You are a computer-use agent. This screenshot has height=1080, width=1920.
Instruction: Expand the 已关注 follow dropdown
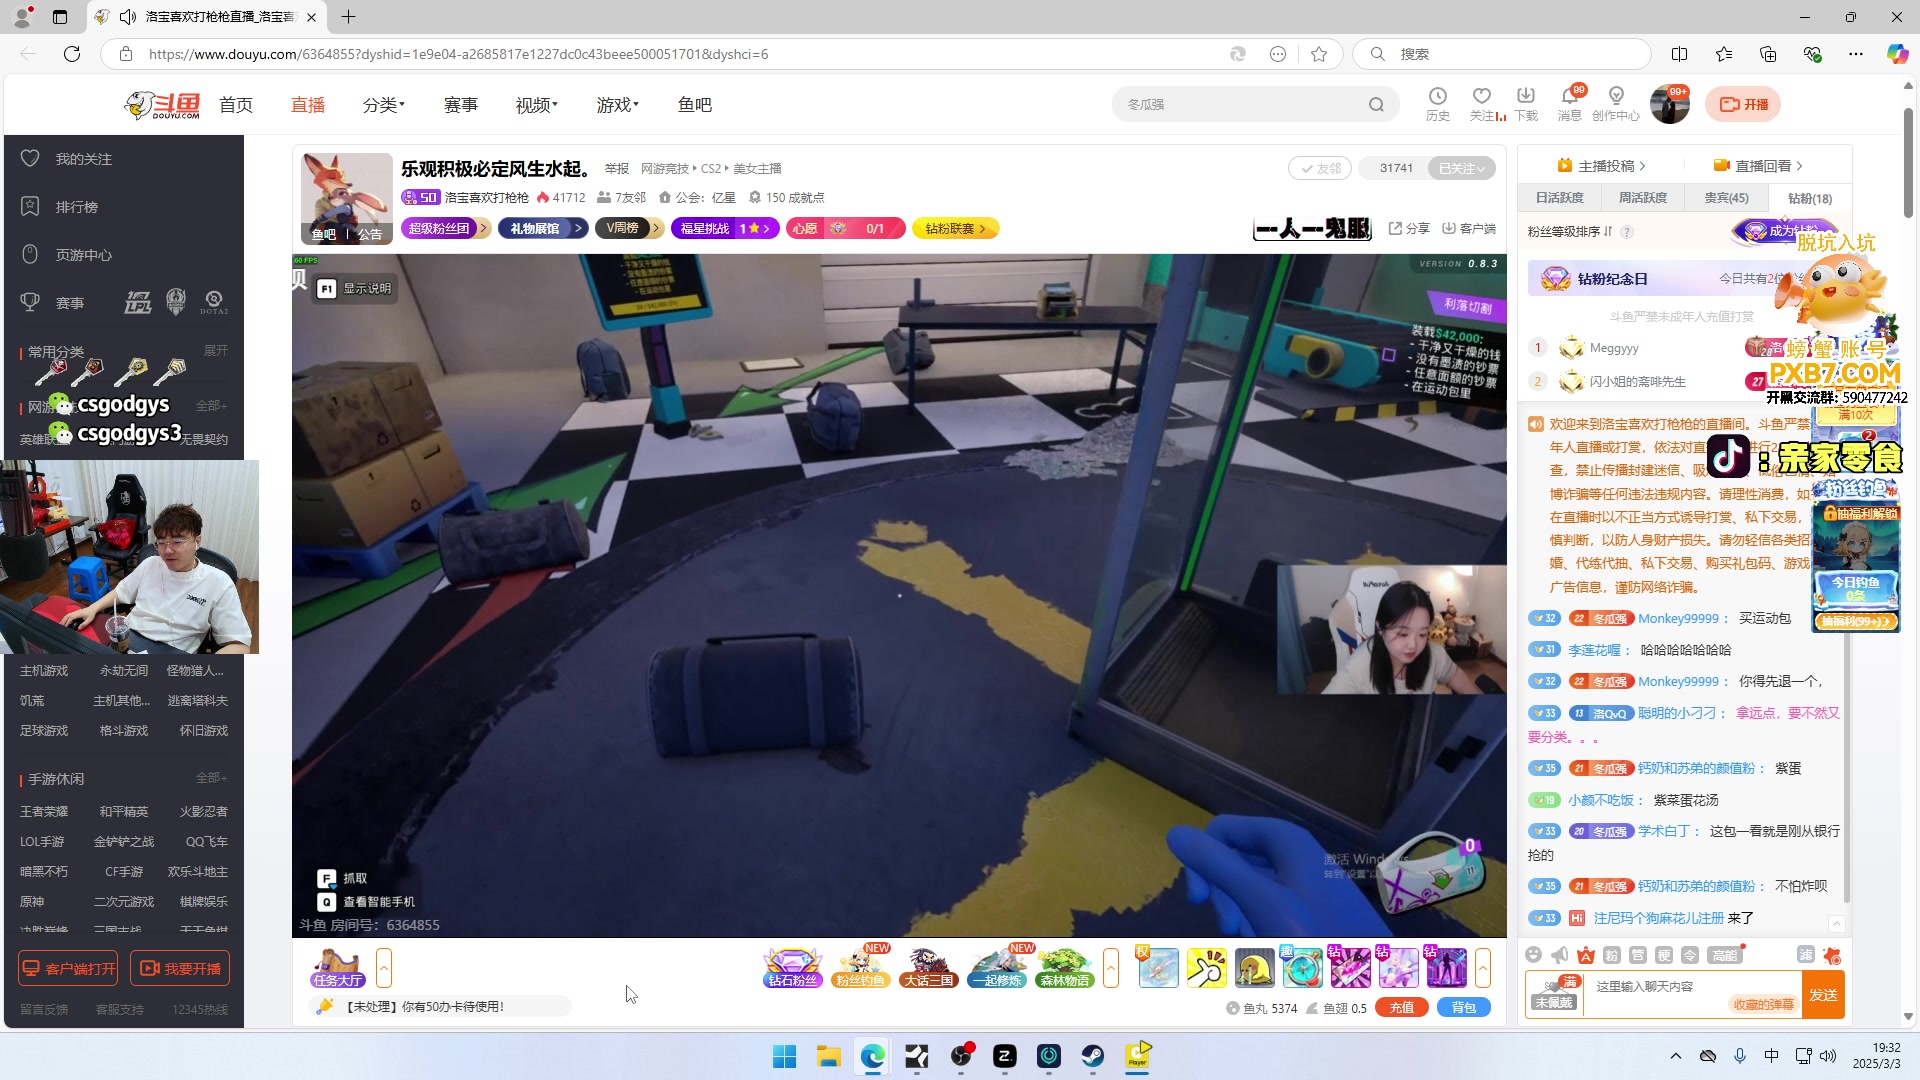(x=1461, y=168)
